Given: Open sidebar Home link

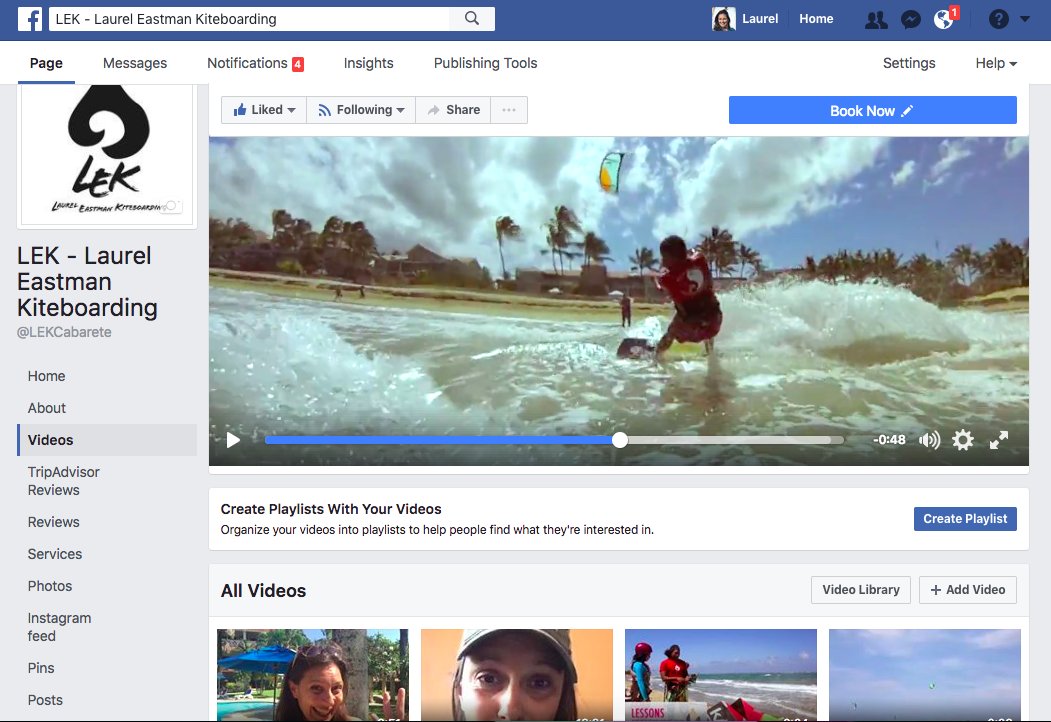Looking at the screenshot, I should pyautogui.click(x=46, y=376).
